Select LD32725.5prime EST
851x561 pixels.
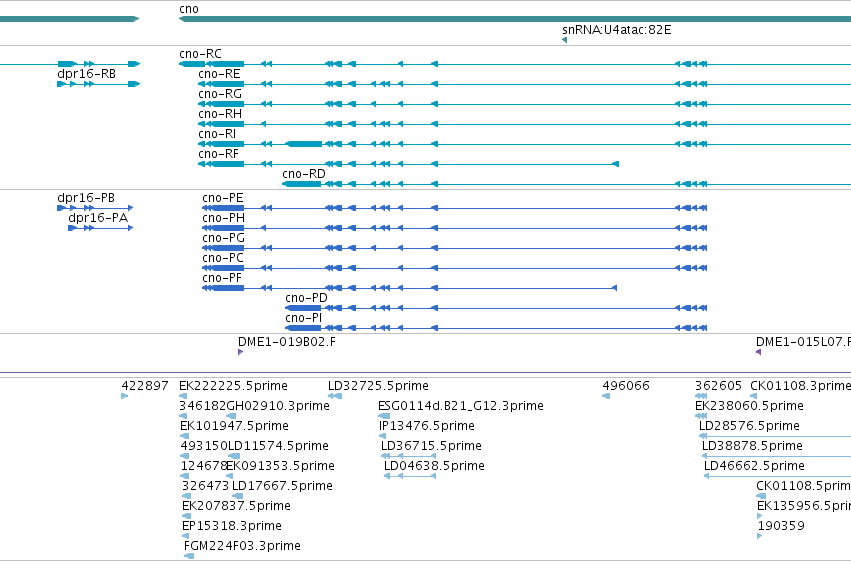378,386
